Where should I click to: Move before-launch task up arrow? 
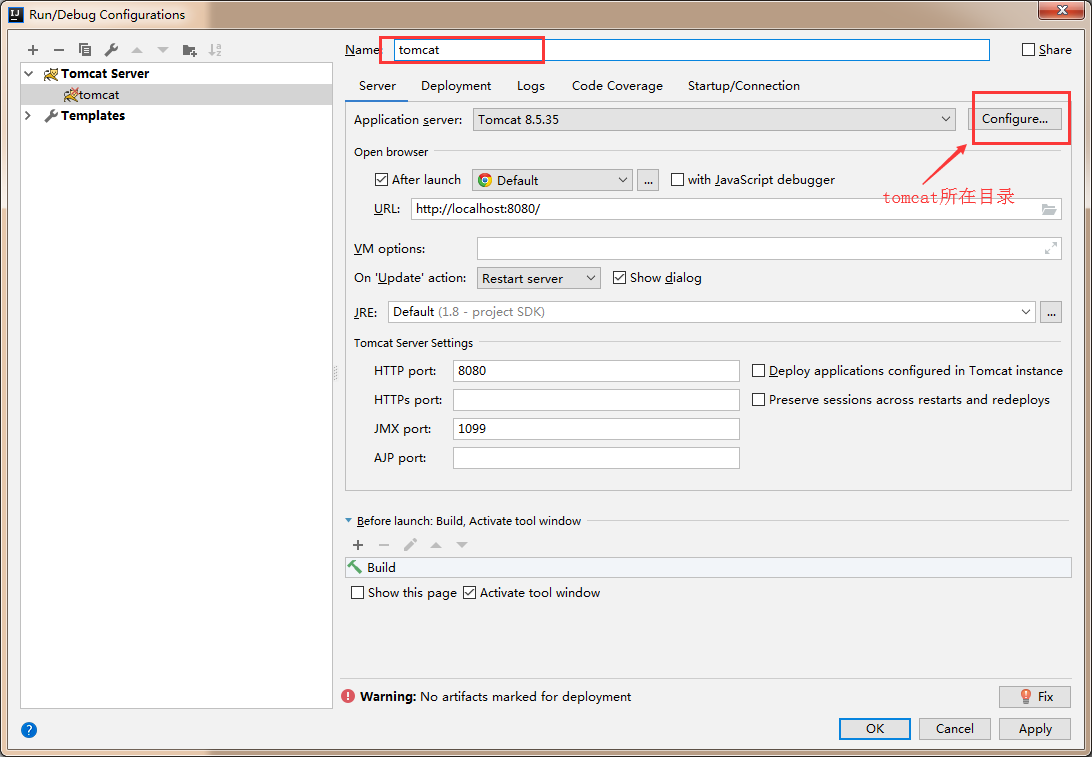tap(436, 545)
